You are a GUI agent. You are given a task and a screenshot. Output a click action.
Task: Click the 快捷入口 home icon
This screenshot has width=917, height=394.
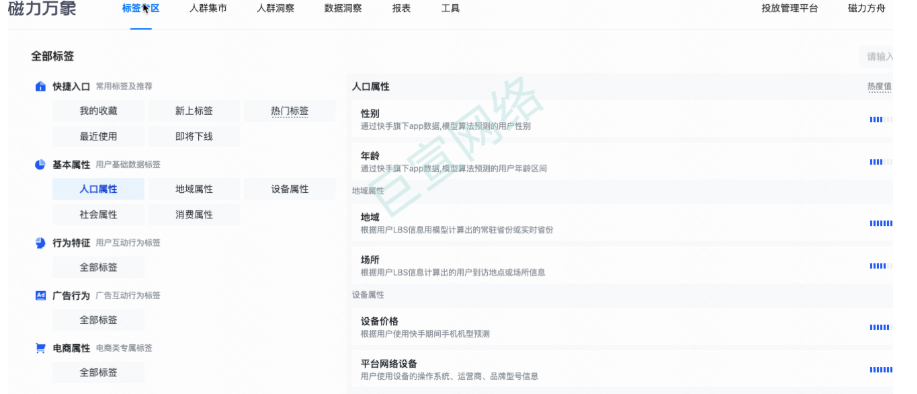[40, 87]
